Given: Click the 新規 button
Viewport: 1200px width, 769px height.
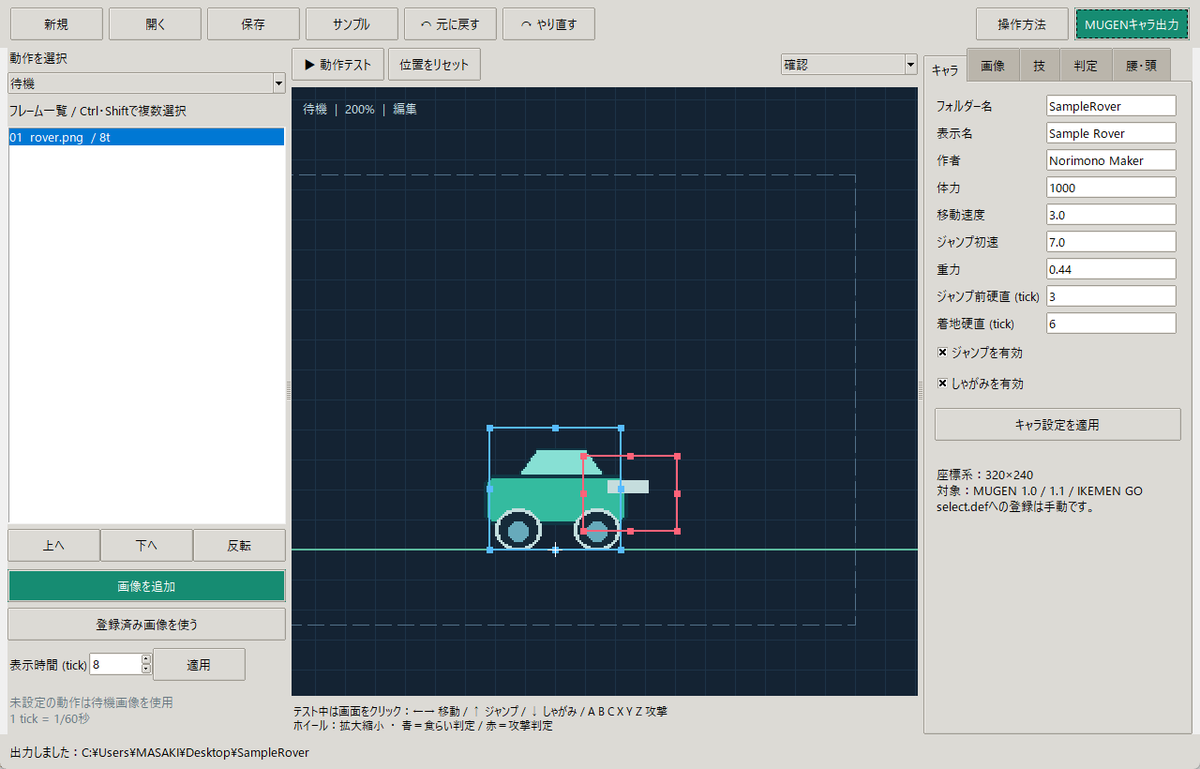Looking at the screenshot, I should (56, 23).
